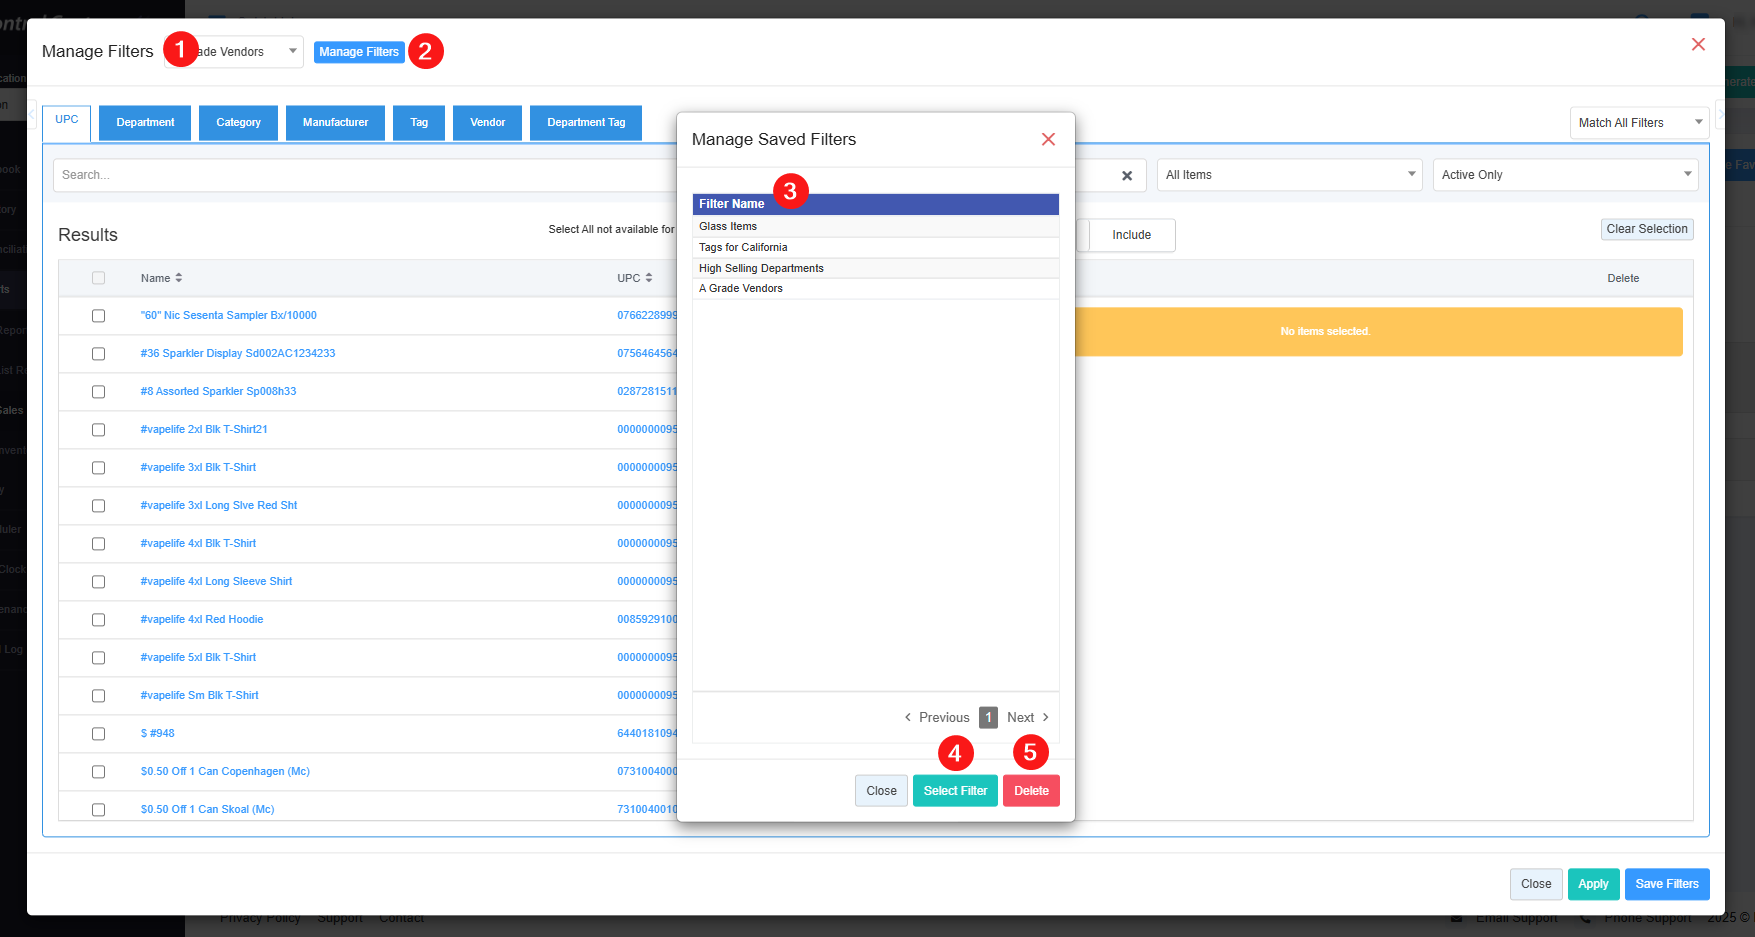Click the Filter Name column header

coord(875,204)
